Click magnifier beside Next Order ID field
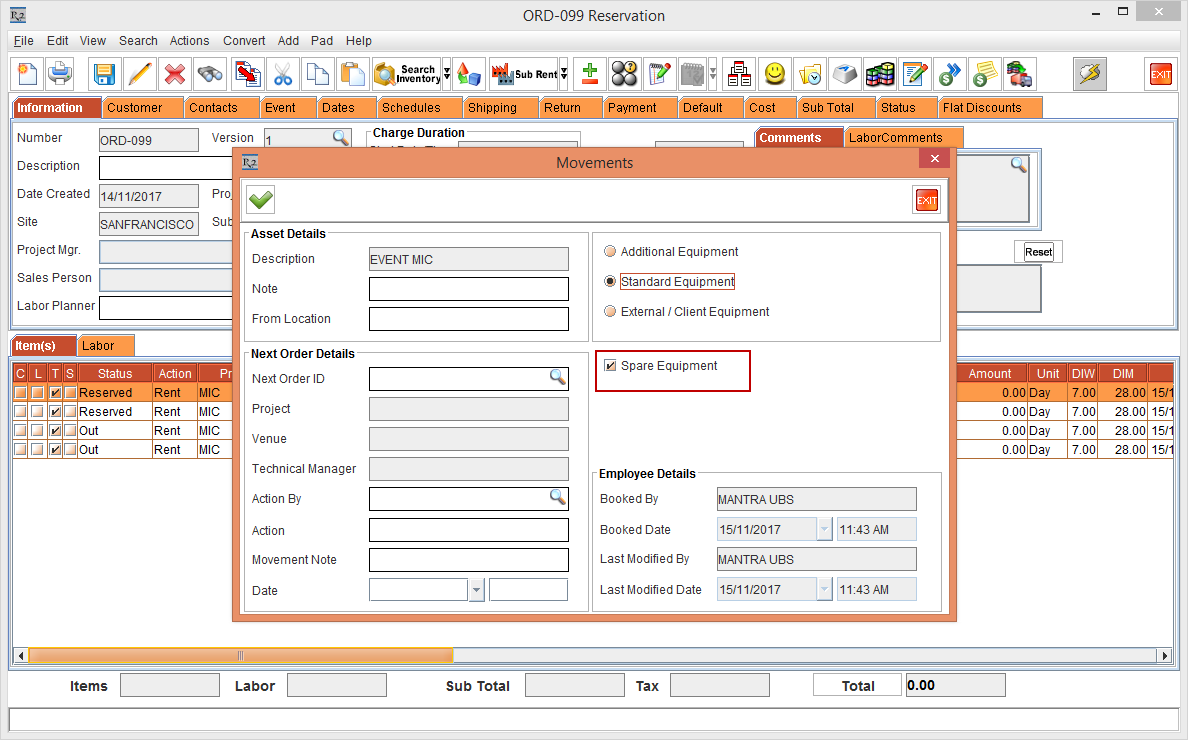Viewport: 1188px width, 740px height. point(557,378)
